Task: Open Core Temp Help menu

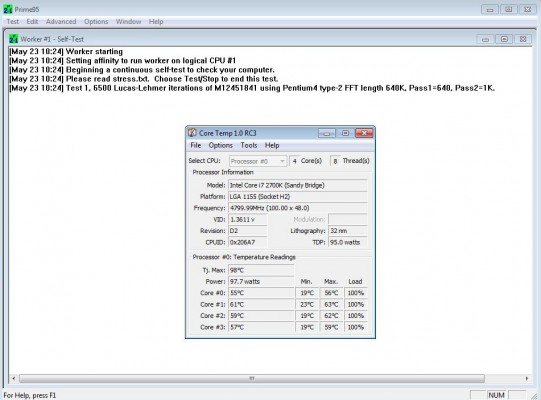Action: point(272,145)
